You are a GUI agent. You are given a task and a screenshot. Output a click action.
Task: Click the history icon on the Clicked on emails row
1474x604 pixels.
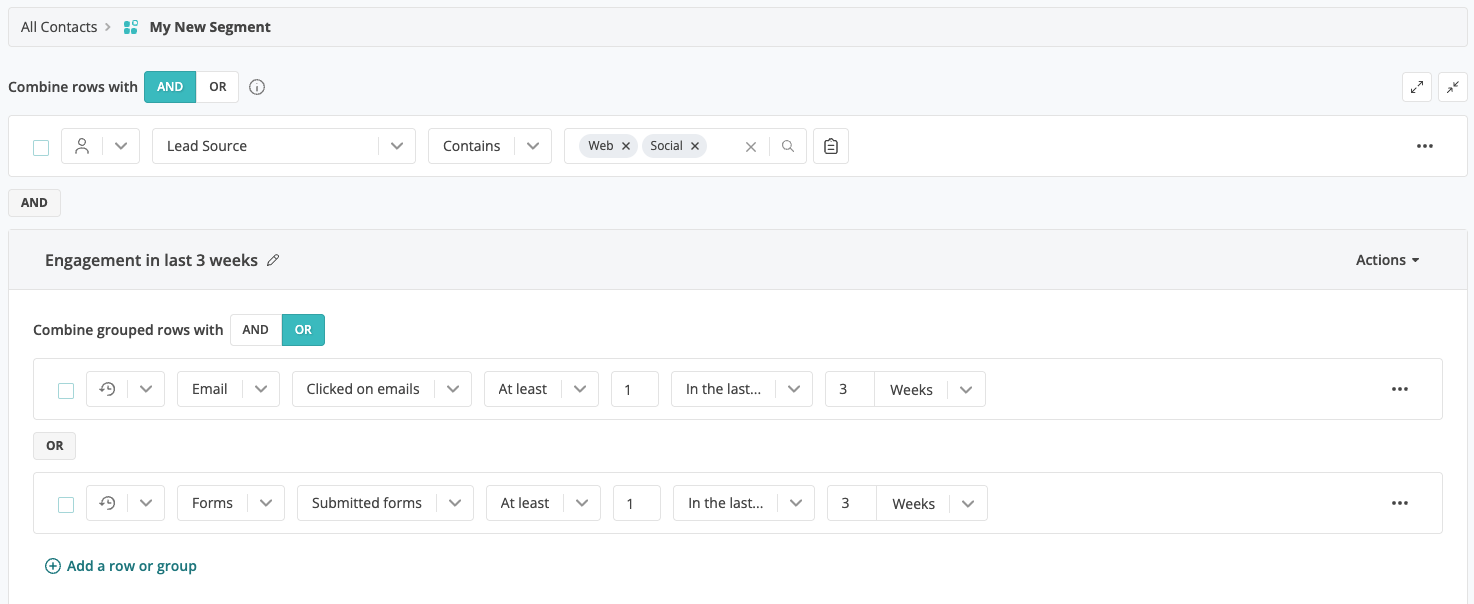pyautogui.click(x=107, y=389)
